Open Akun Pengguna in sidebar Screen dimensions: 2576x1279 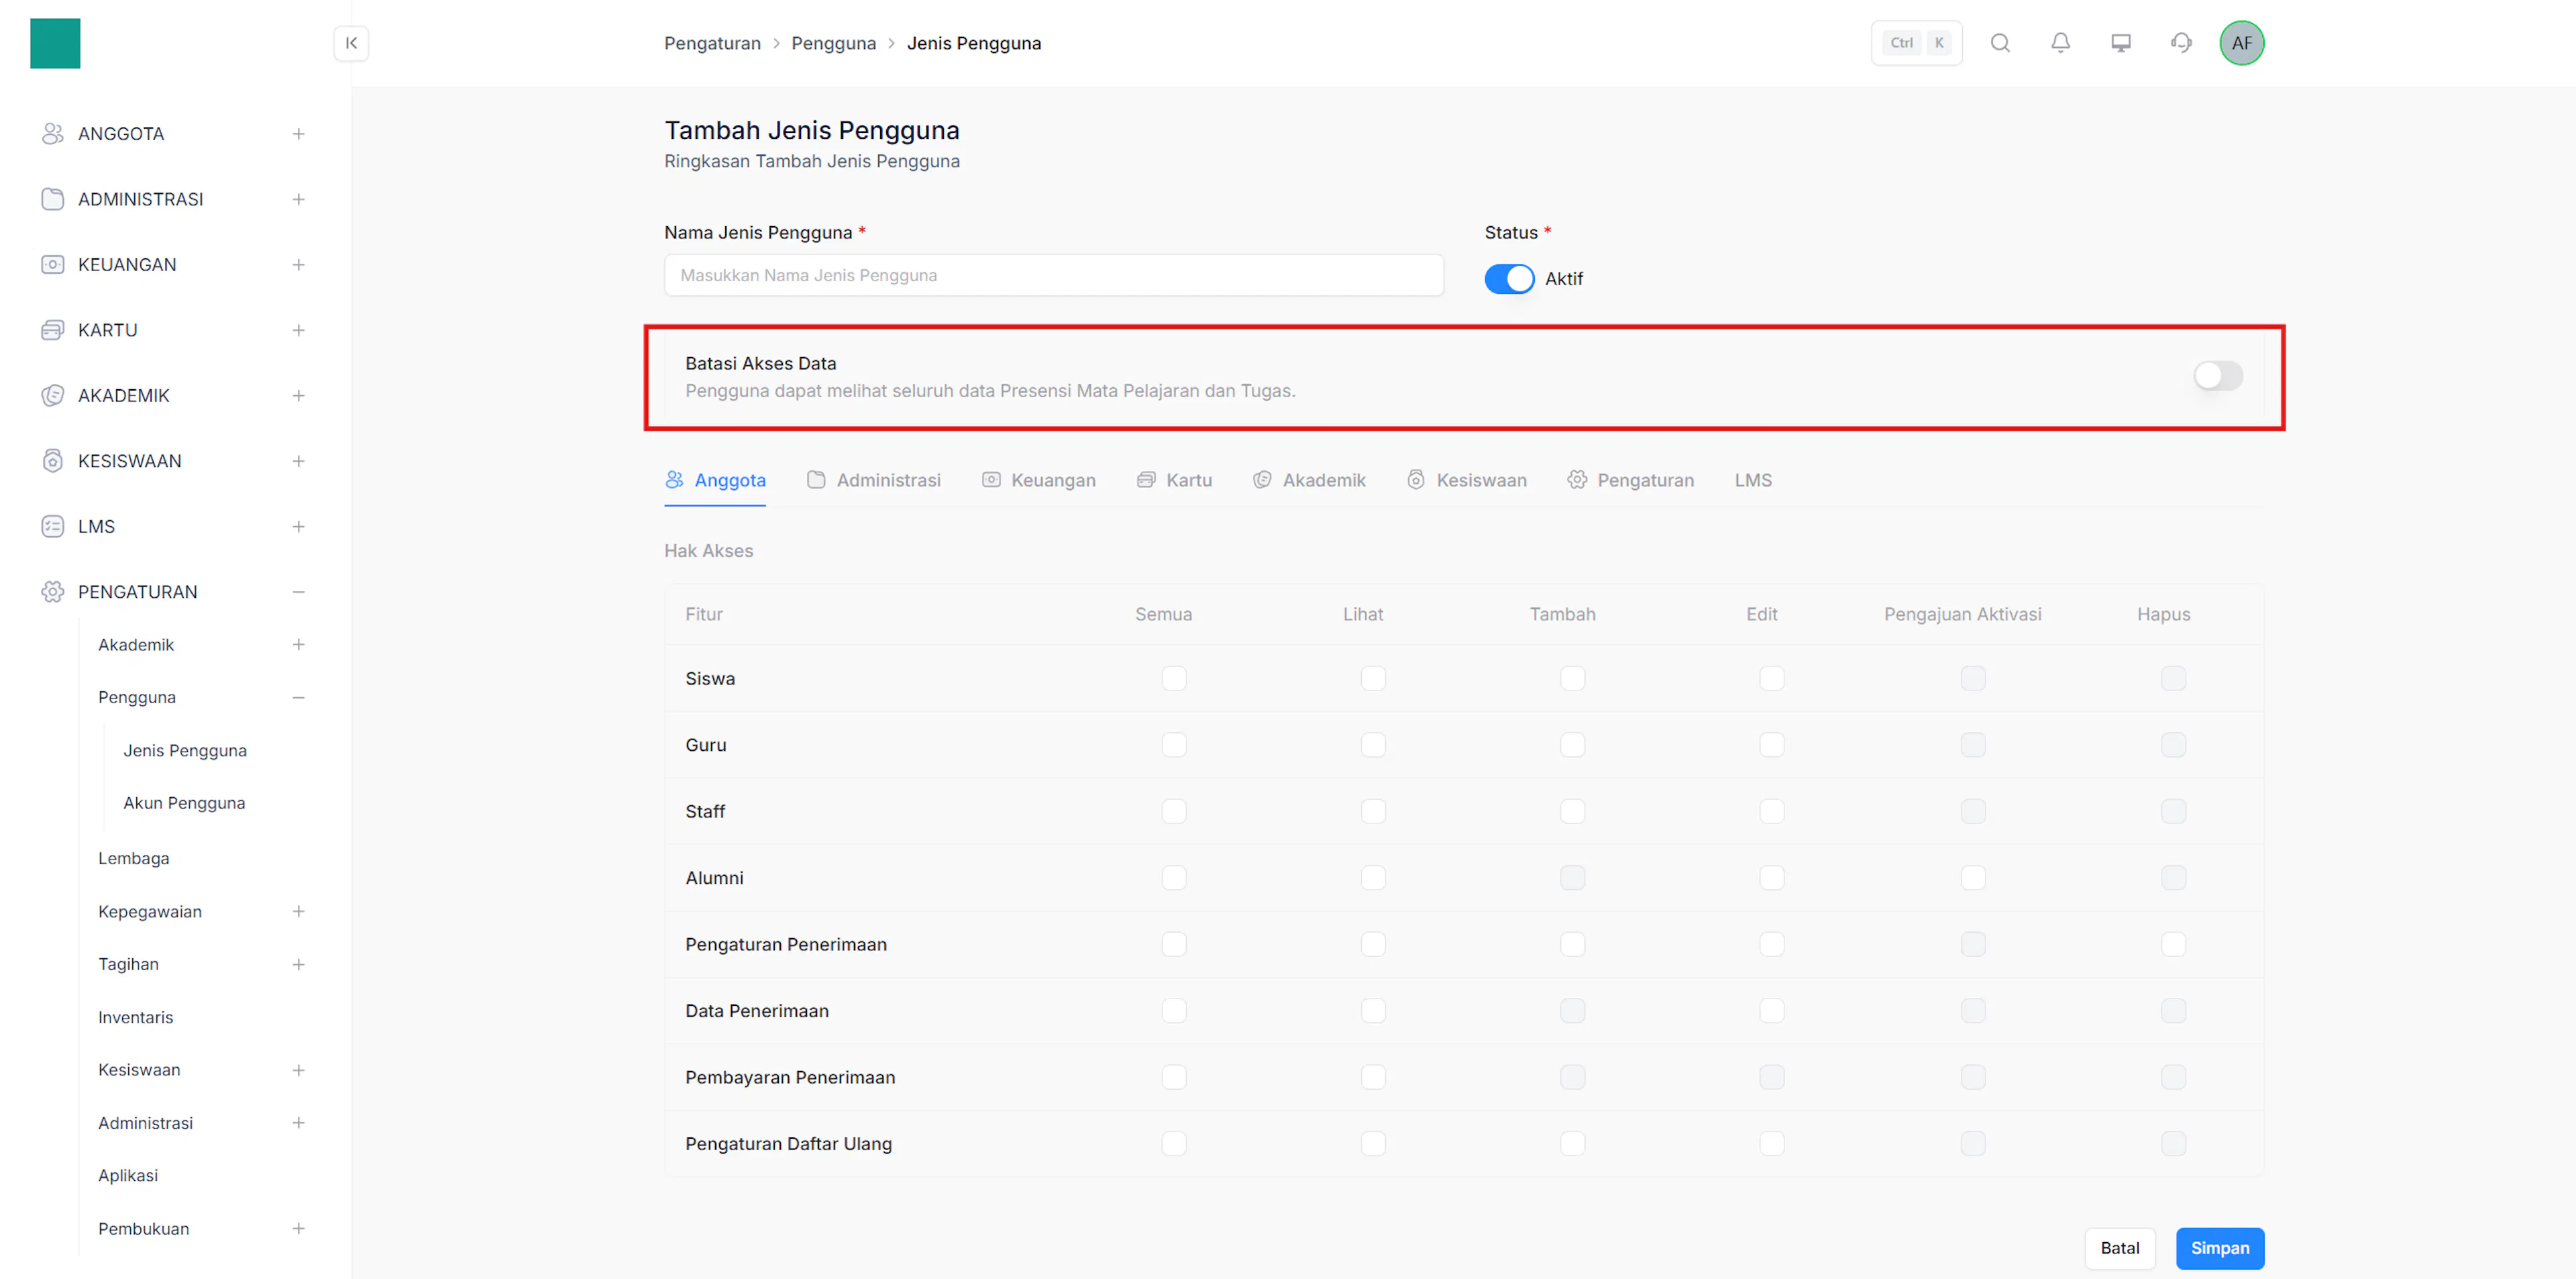184,803
